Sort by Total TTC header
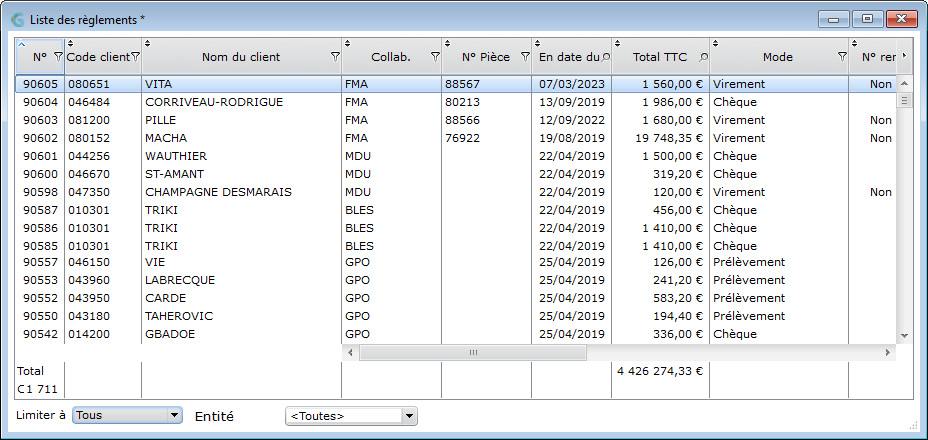Image resolution: width=928 pixels, height=440 pixels. (x=660, y=57)
